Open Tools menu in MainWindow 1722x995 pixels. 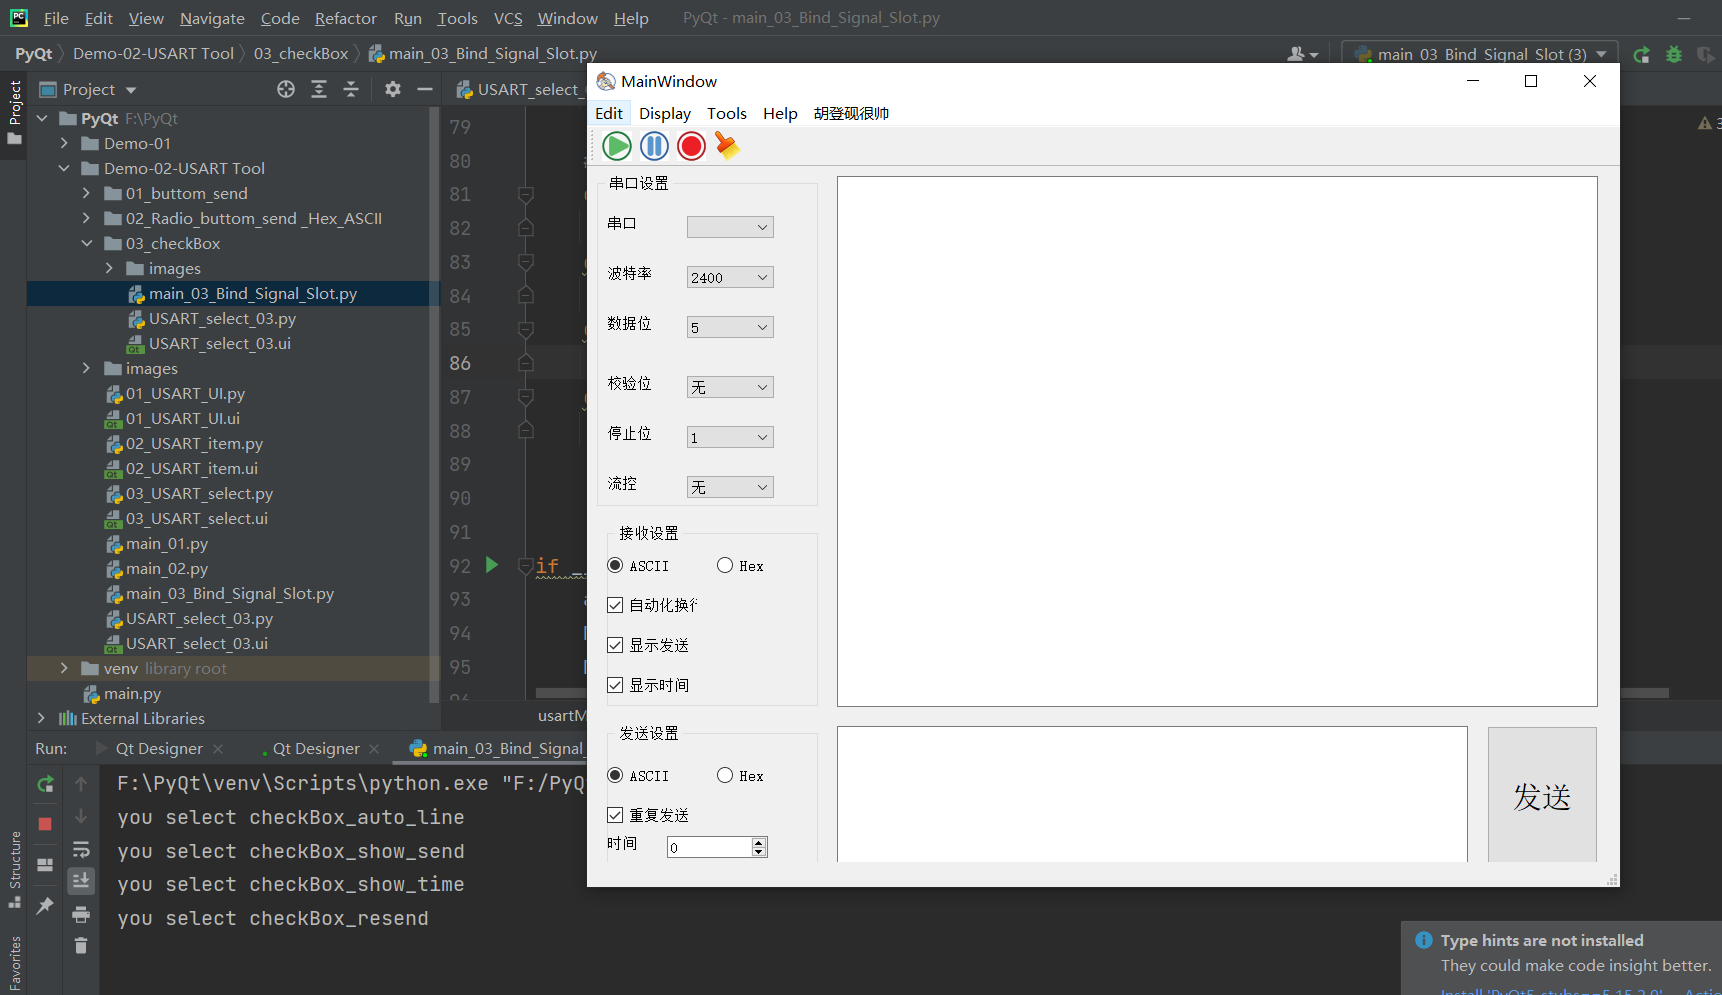[x=727, y=113]
